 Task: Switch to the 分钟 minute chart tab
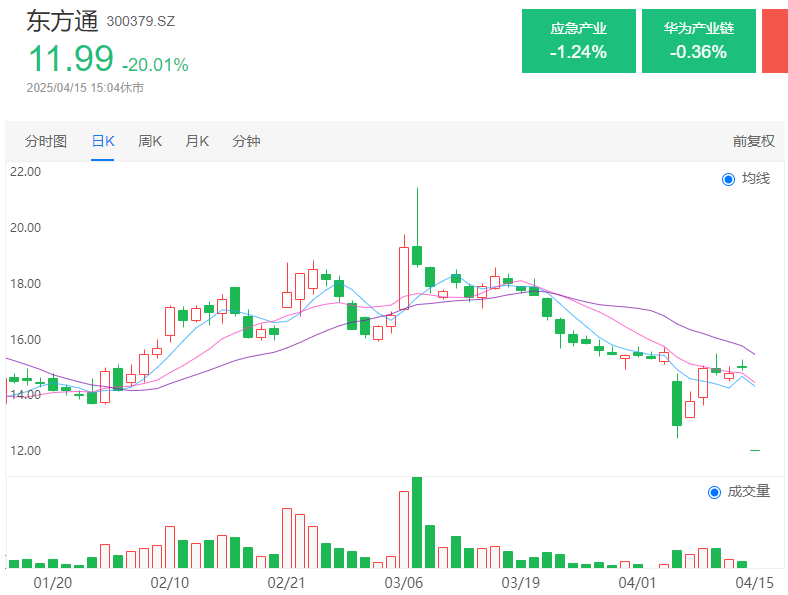pyautogui.click(x=246, y=141)
